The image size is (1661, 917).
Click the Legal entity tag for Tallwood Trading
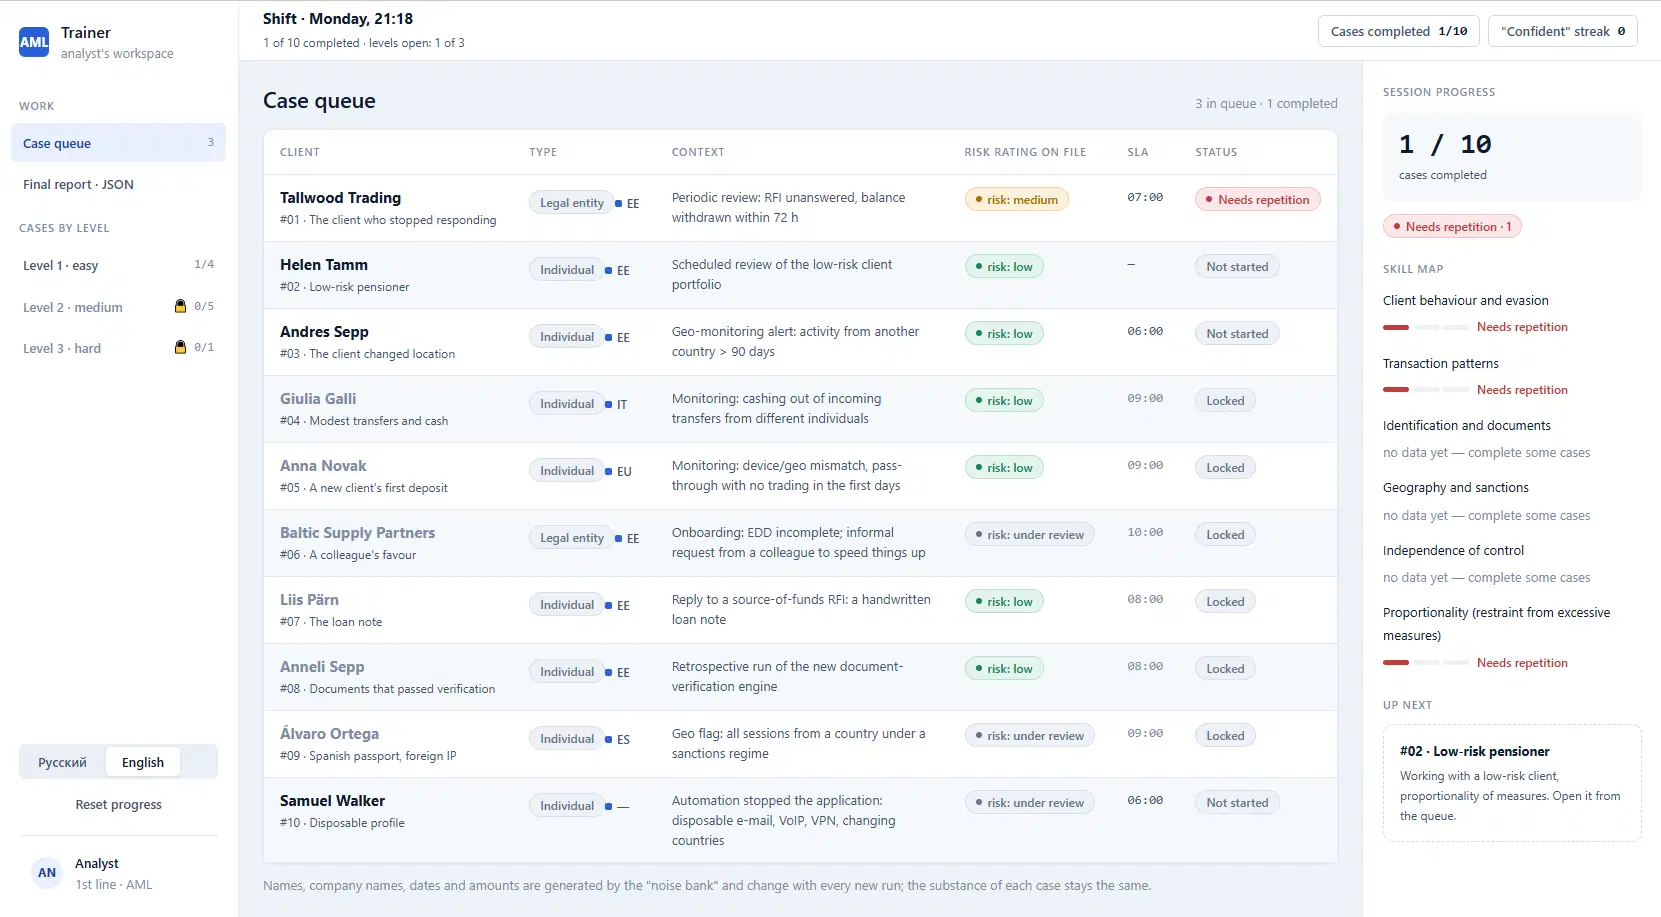click(x=572, y=203)
